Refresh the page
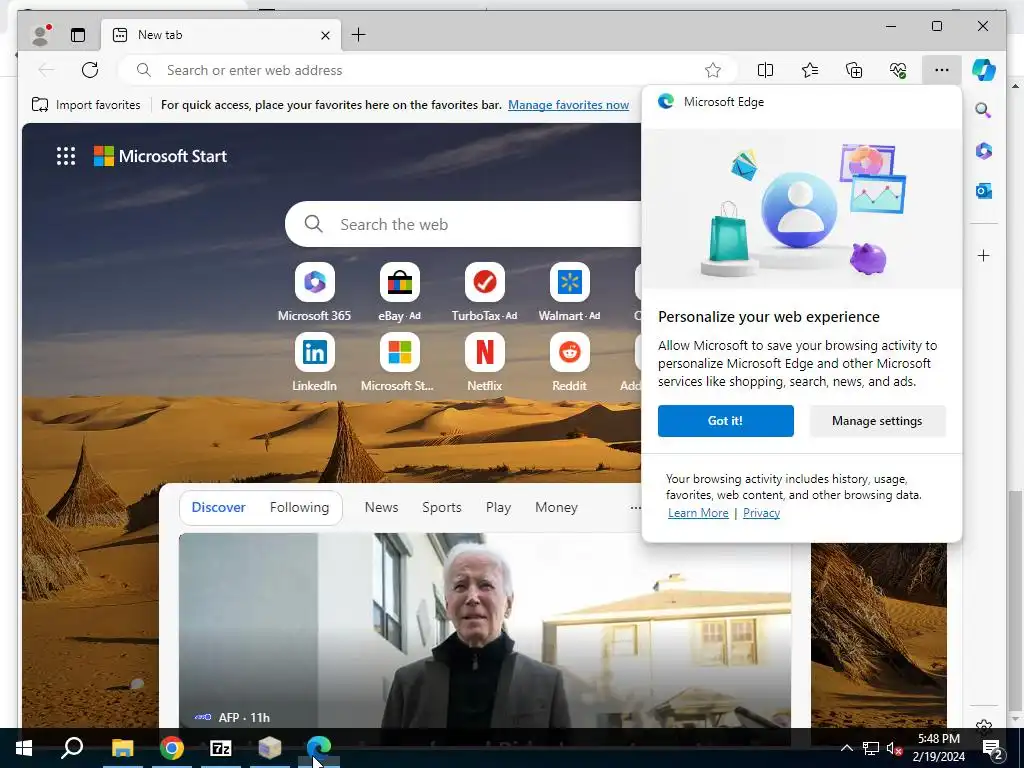Viewport: 1024px width, 768px height. point(90,70)
